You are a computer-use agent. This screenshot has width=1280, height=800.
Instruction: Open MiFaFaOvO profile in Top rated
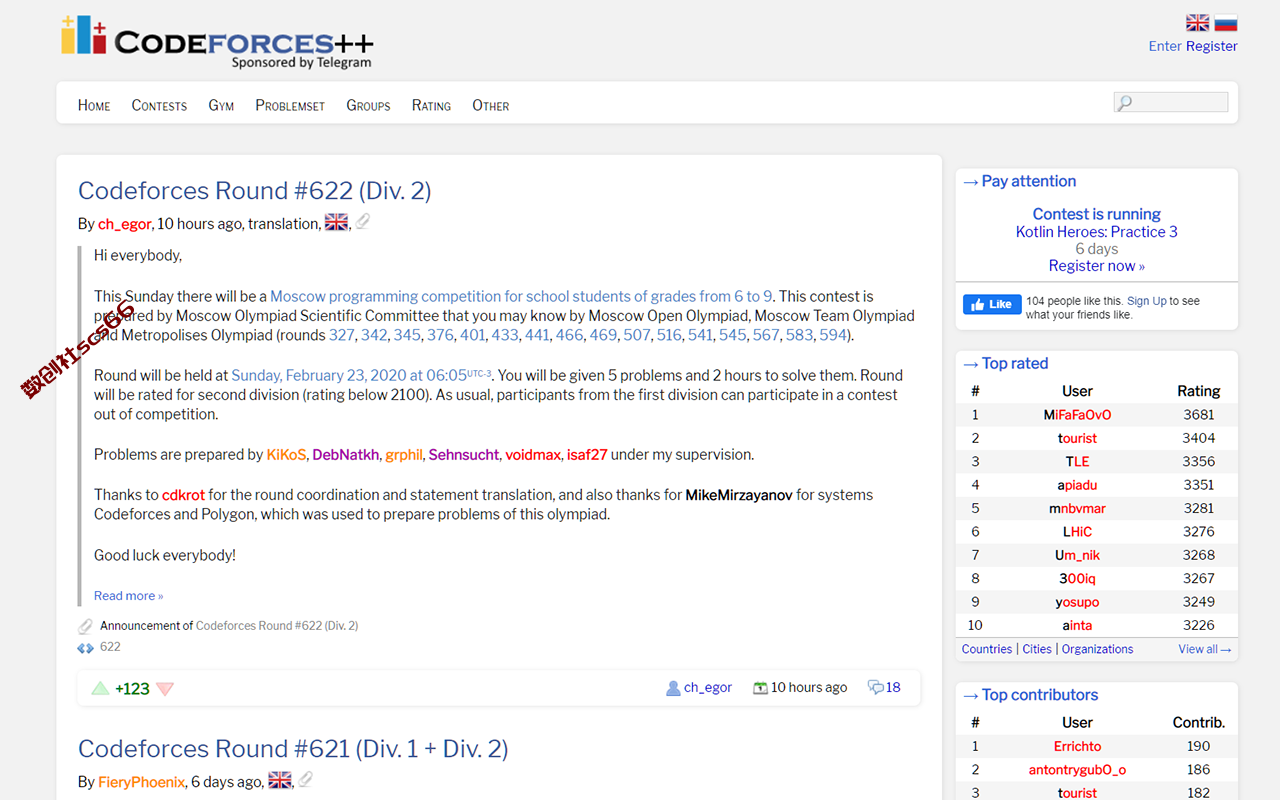[x=1077, y=415]
